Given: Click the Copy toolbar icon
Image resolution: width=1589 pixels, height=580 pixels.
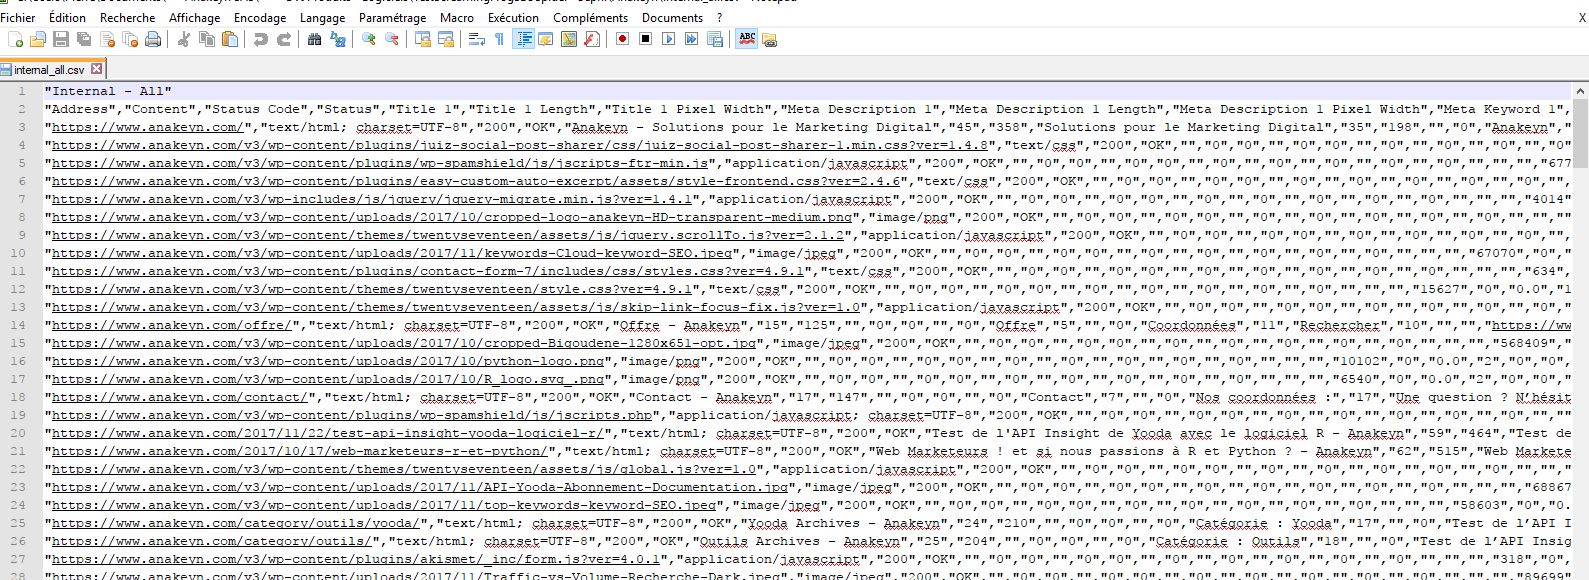Looking at the screenshot, I should coord(206,39).
